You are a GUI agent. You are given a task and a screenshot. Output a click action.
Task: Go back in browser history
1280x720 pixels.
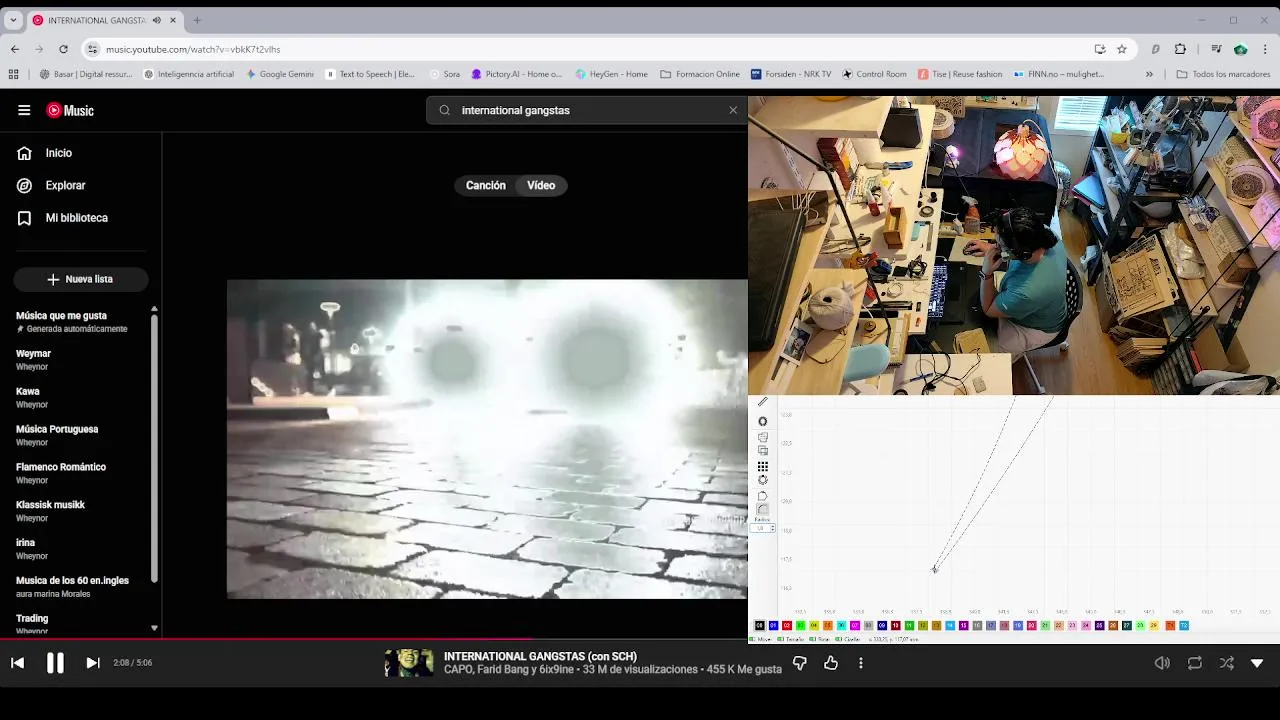tap(15, 49)
